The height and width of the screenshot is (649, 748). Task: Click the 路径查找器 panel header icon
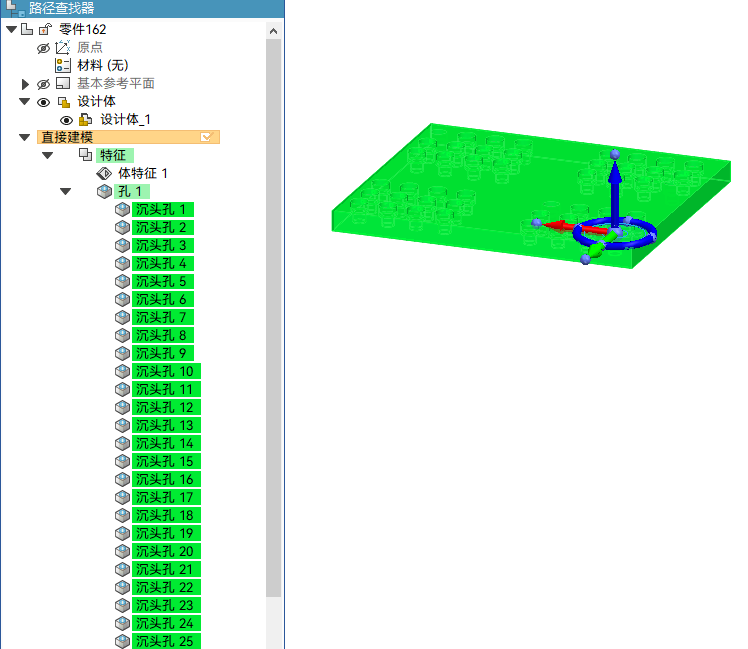(x=15, y=8)
